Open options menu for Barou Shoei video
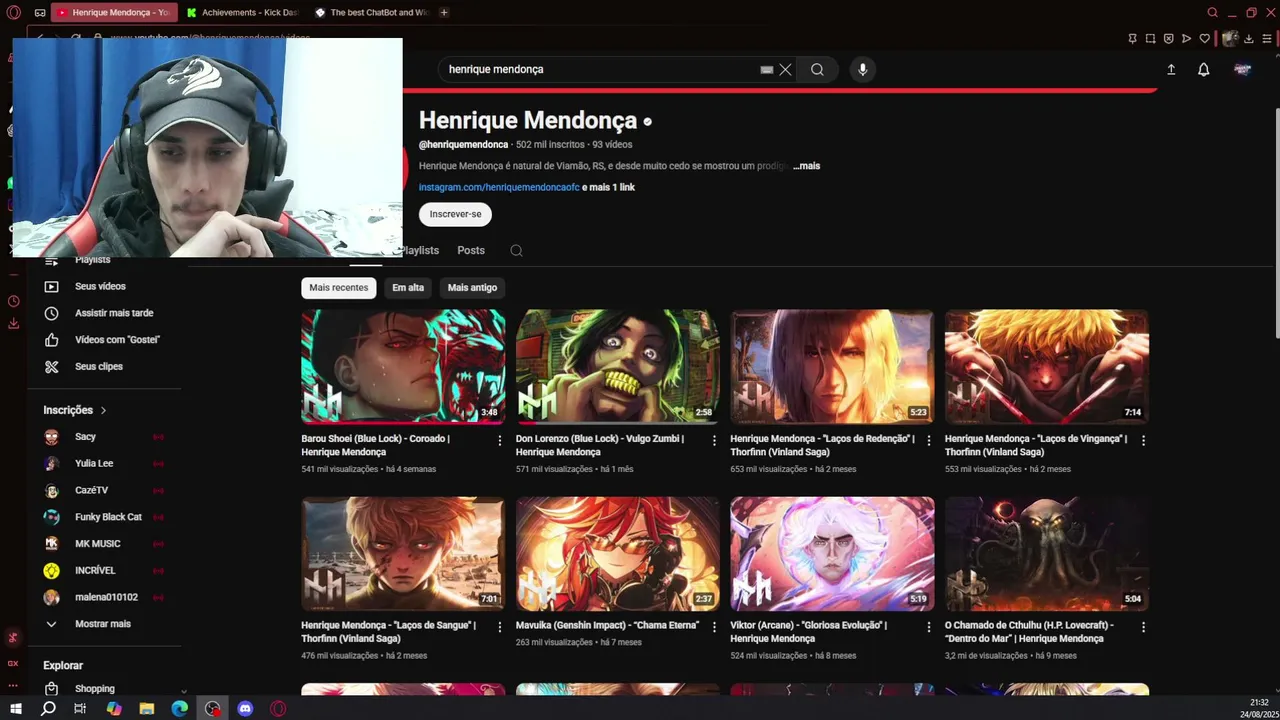The height and width of the screenshot is (720, 1280). point(500,440)
